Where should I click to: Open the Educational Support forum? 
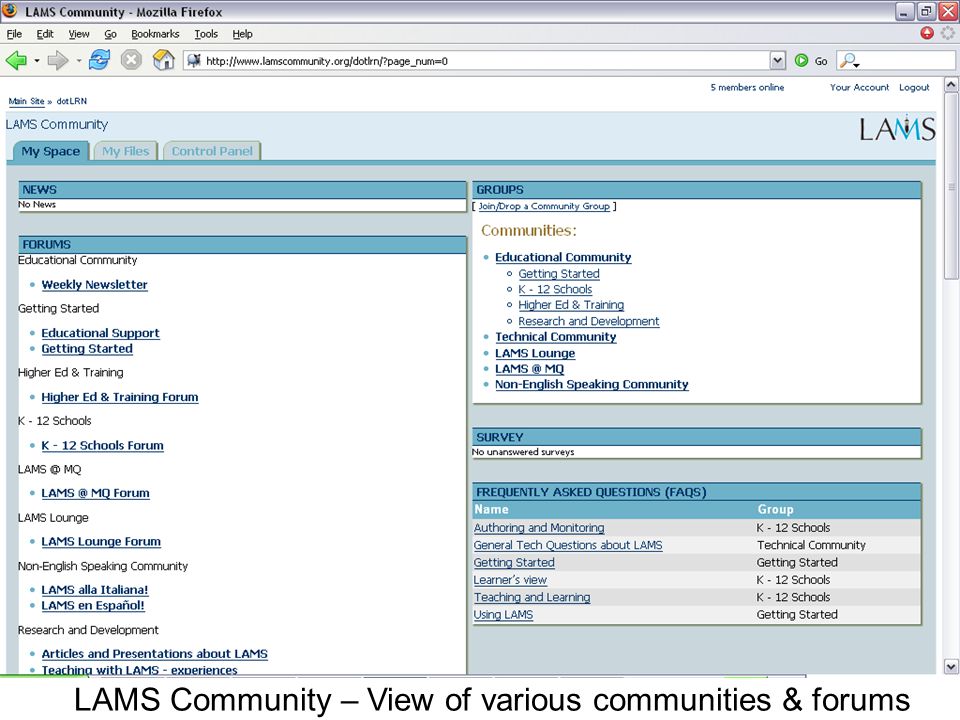(x=100, y=333)
